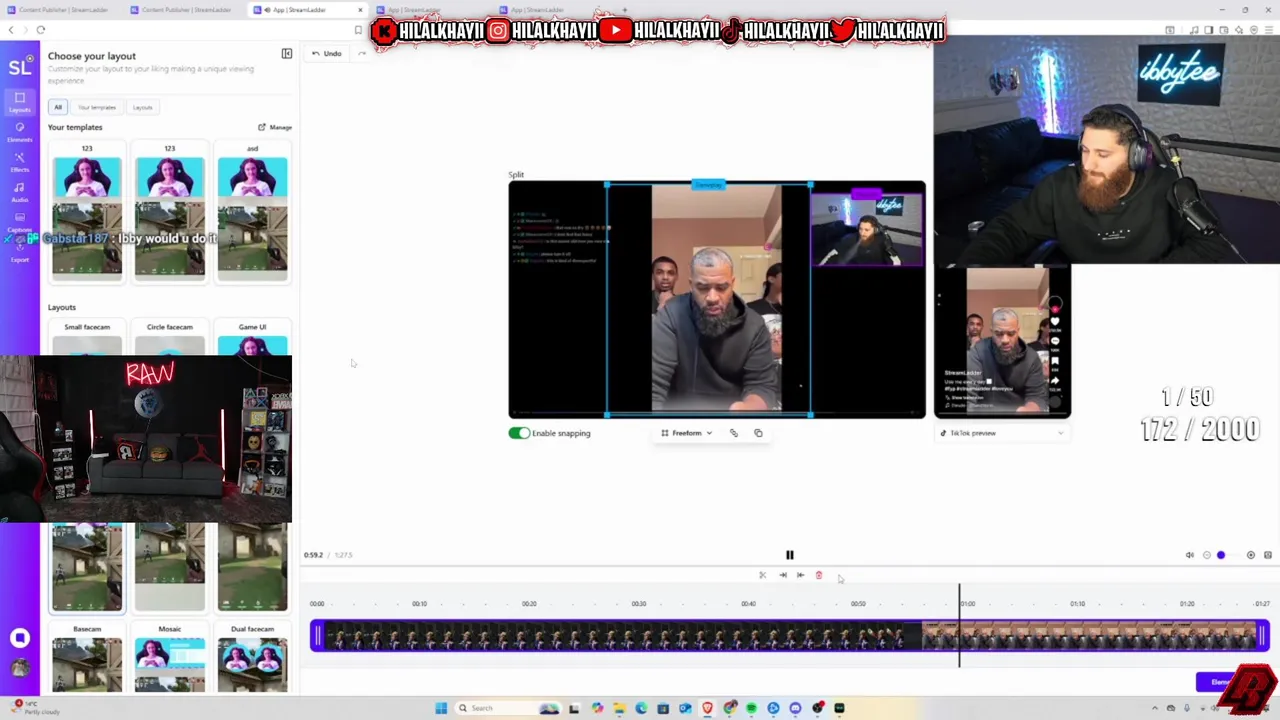The height and width of the screenshot is (720, 1280).
Task: Open the Brave browser taskbar icon
Action: coord(707,708)
